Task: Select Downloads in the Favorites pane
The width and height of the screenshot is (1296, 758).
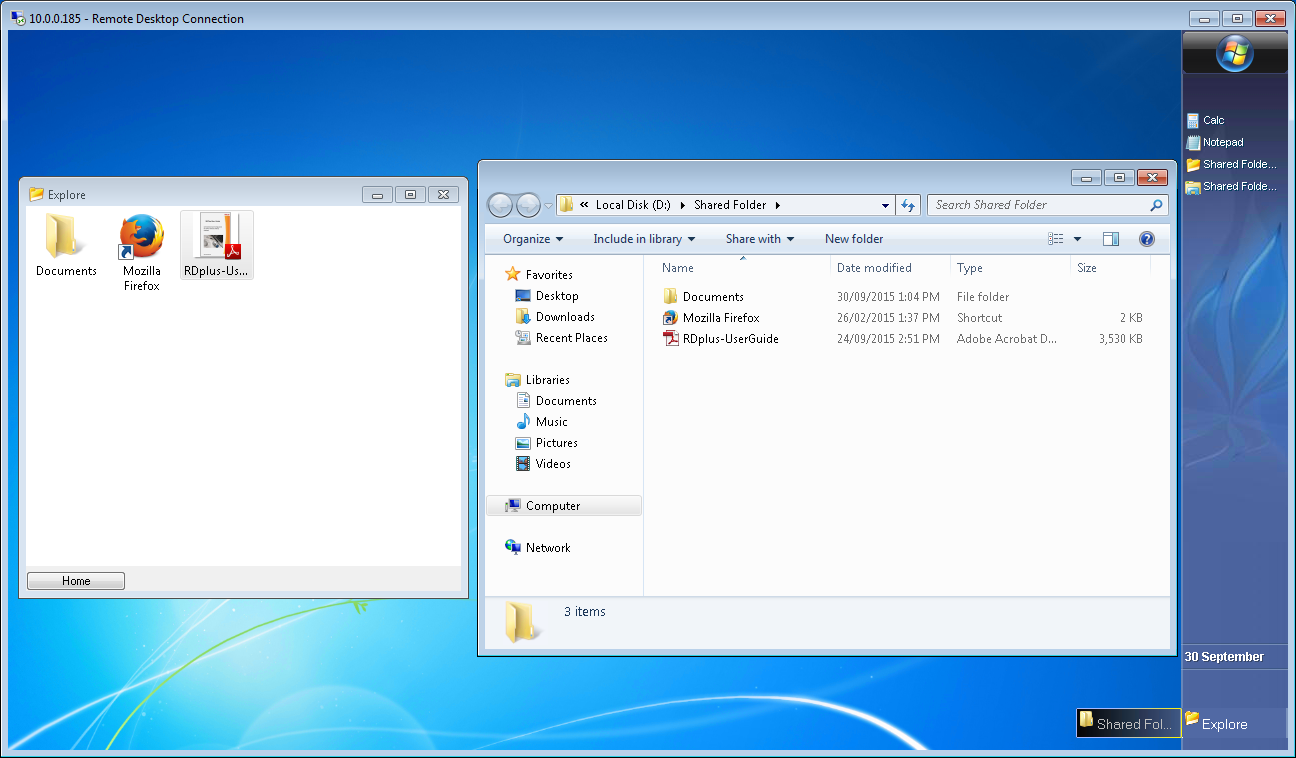Action: pyautogui.click(x=565, y=317)
